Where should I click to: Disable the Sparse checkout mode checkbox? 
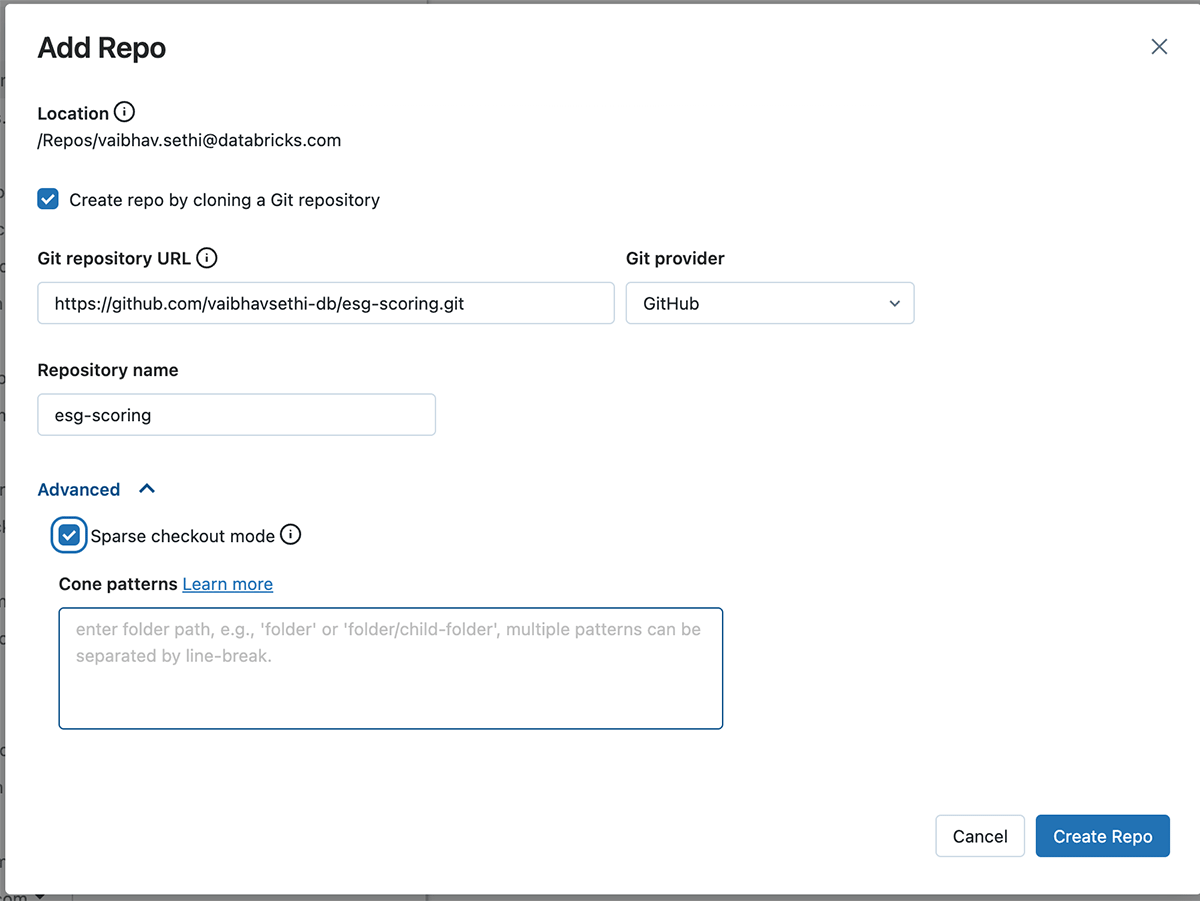69,536
